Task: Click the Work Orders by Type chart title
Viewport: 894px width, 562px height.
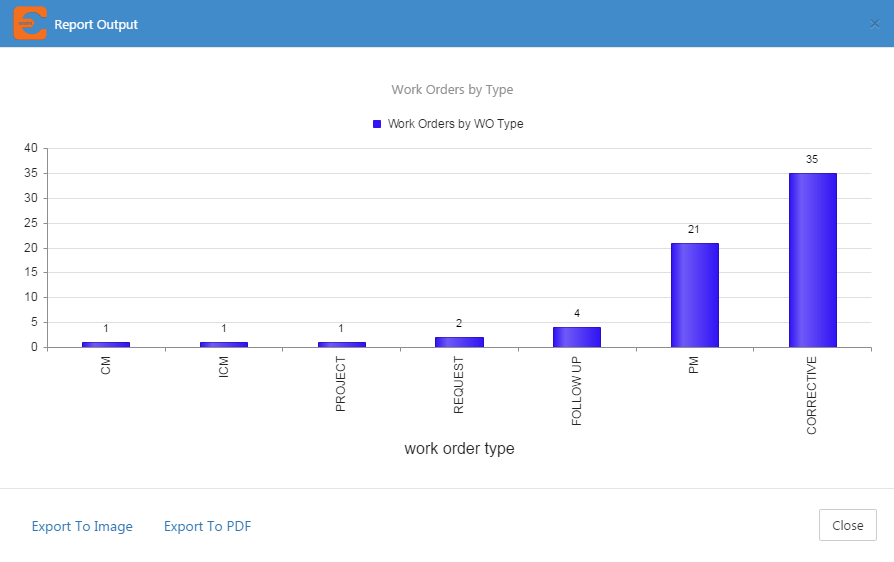Action: 452,89
